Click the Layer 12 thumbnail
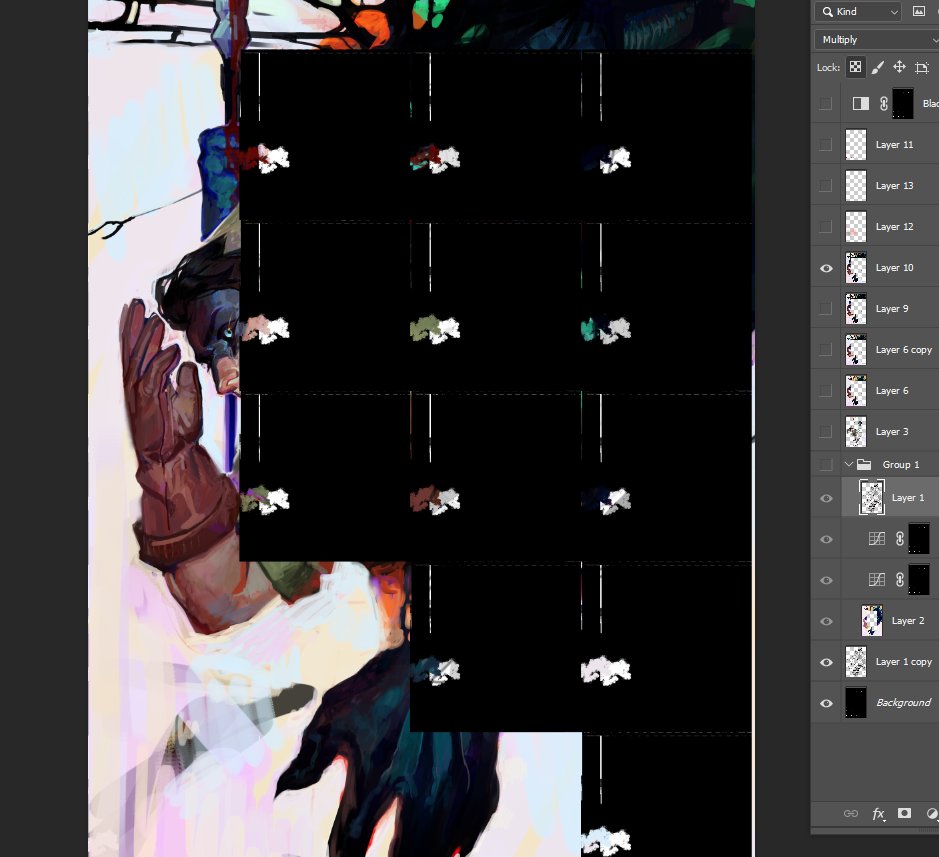Viewport: 939px width, 857px height. tap(856, 226)
